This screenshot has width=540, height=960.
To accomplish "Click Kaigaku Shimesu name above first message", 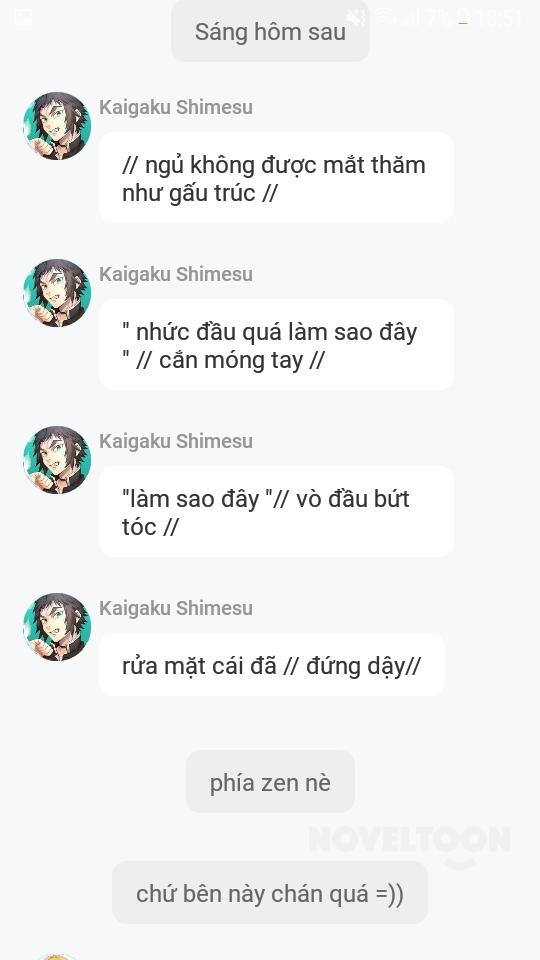I will click(176, 107).
